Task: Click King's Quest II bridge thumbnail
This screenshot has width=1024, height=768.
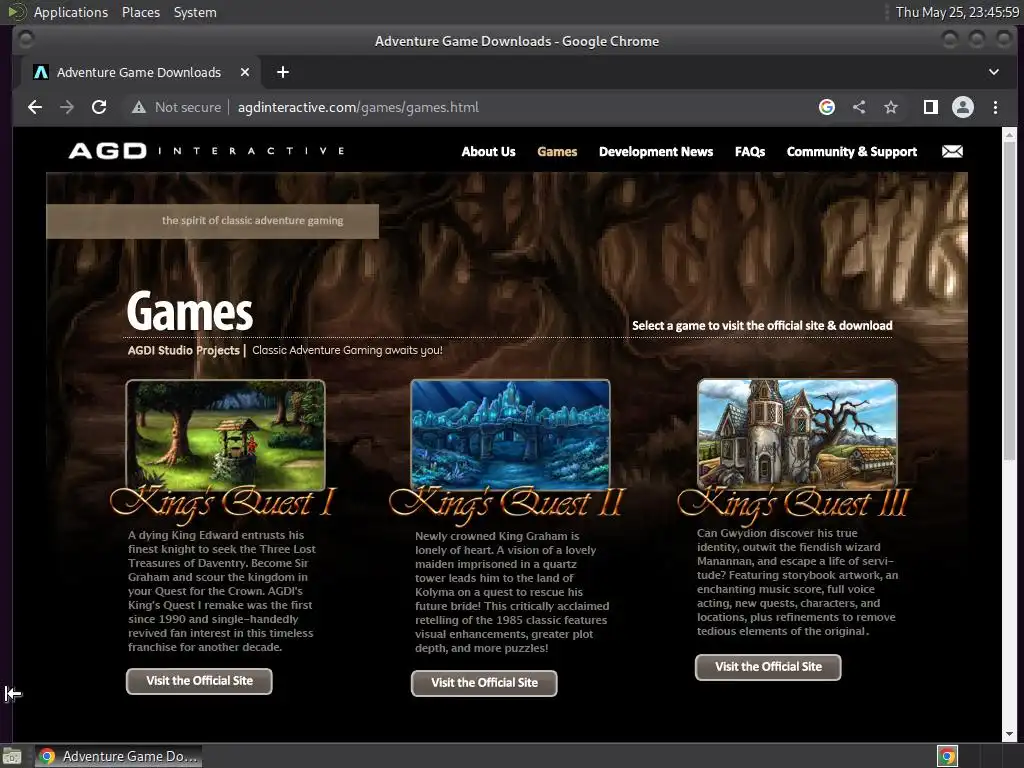Action: [511, 434]
